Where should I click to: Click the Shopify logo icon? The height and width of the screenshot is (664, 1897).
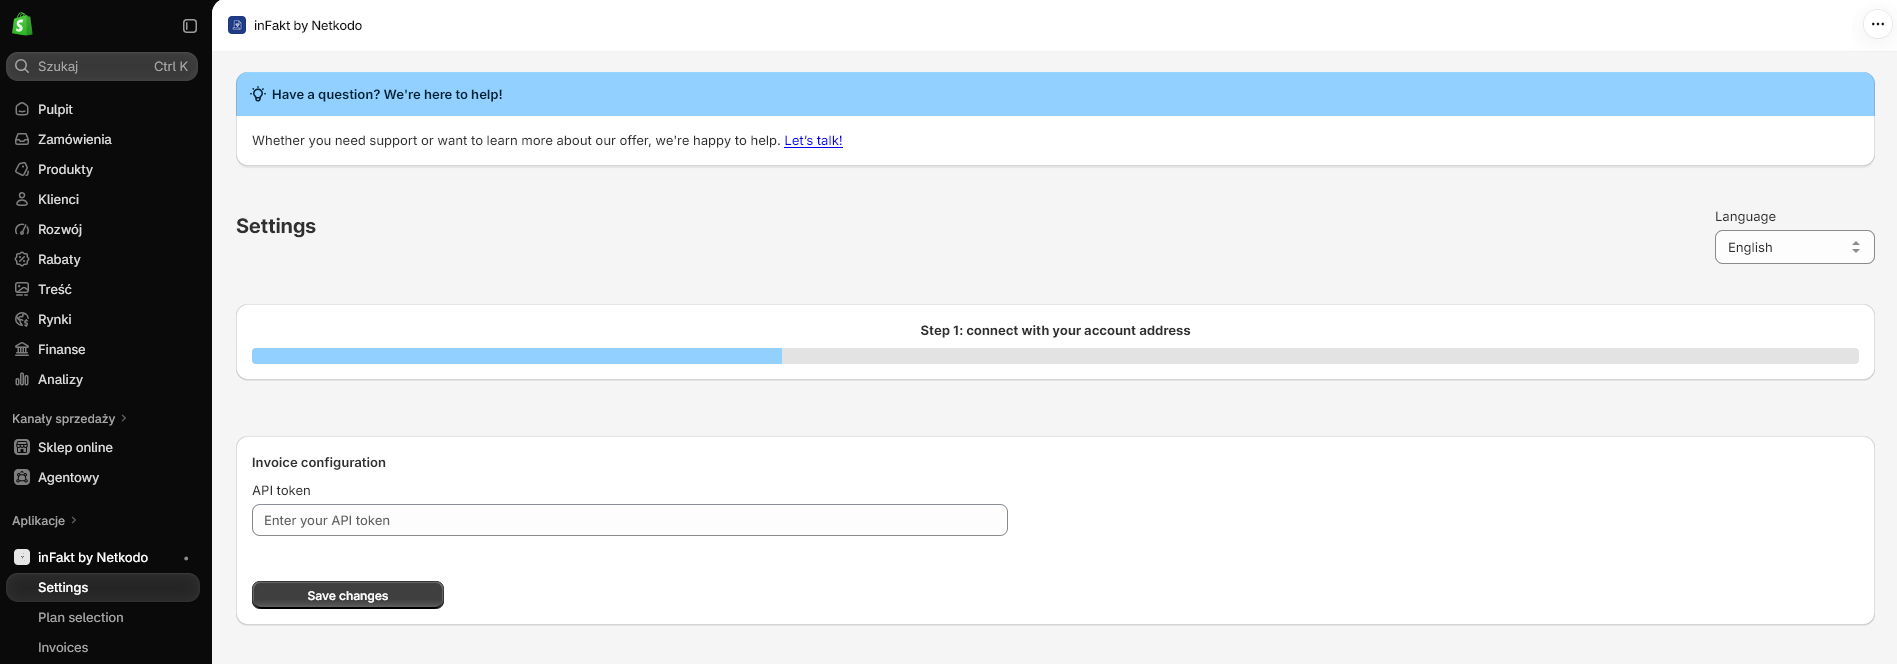click(22, 25)
